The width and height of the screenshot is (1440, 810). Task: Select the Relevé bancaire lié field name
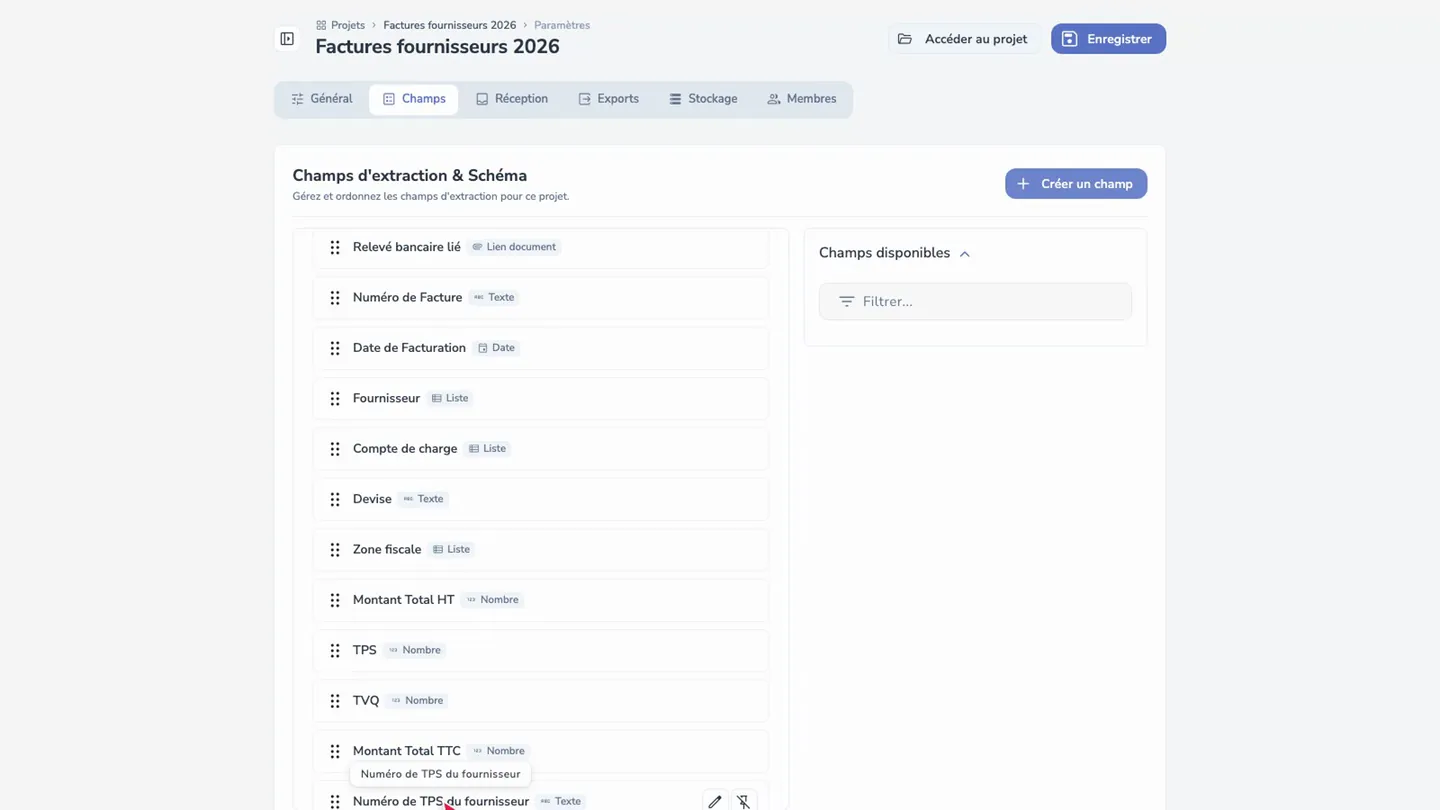407,247
